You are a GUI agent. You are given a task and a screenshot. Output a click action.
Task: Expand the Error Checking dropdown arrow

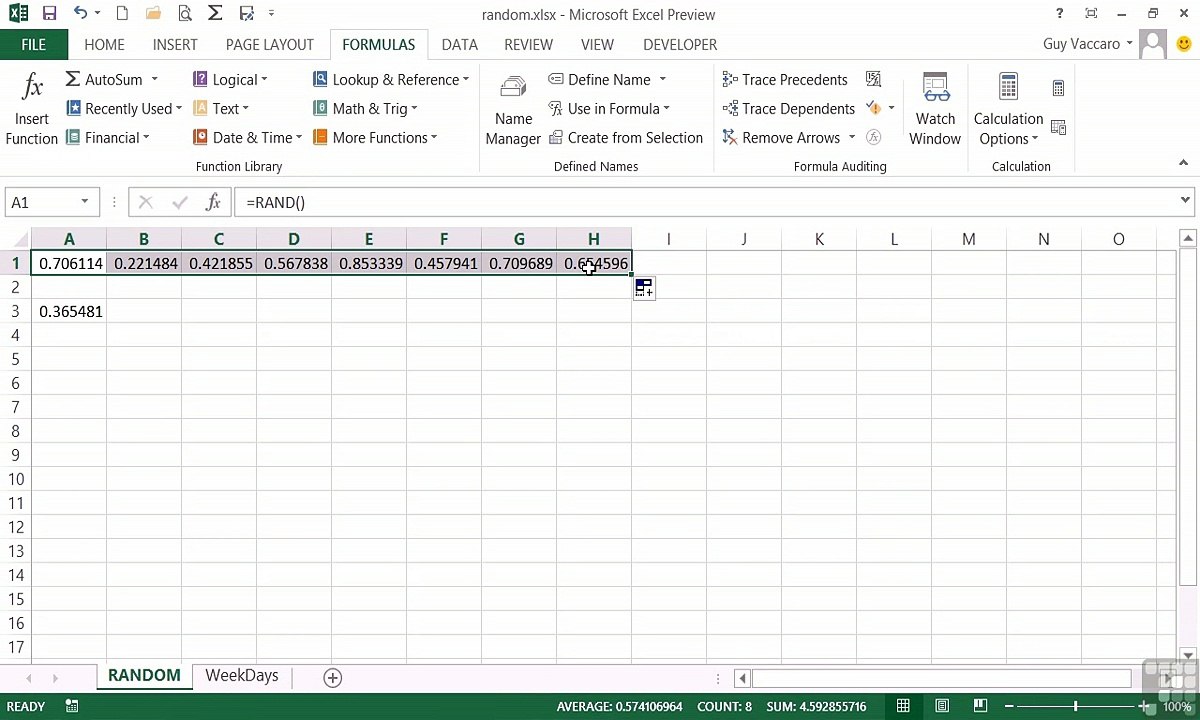[891, 108]
